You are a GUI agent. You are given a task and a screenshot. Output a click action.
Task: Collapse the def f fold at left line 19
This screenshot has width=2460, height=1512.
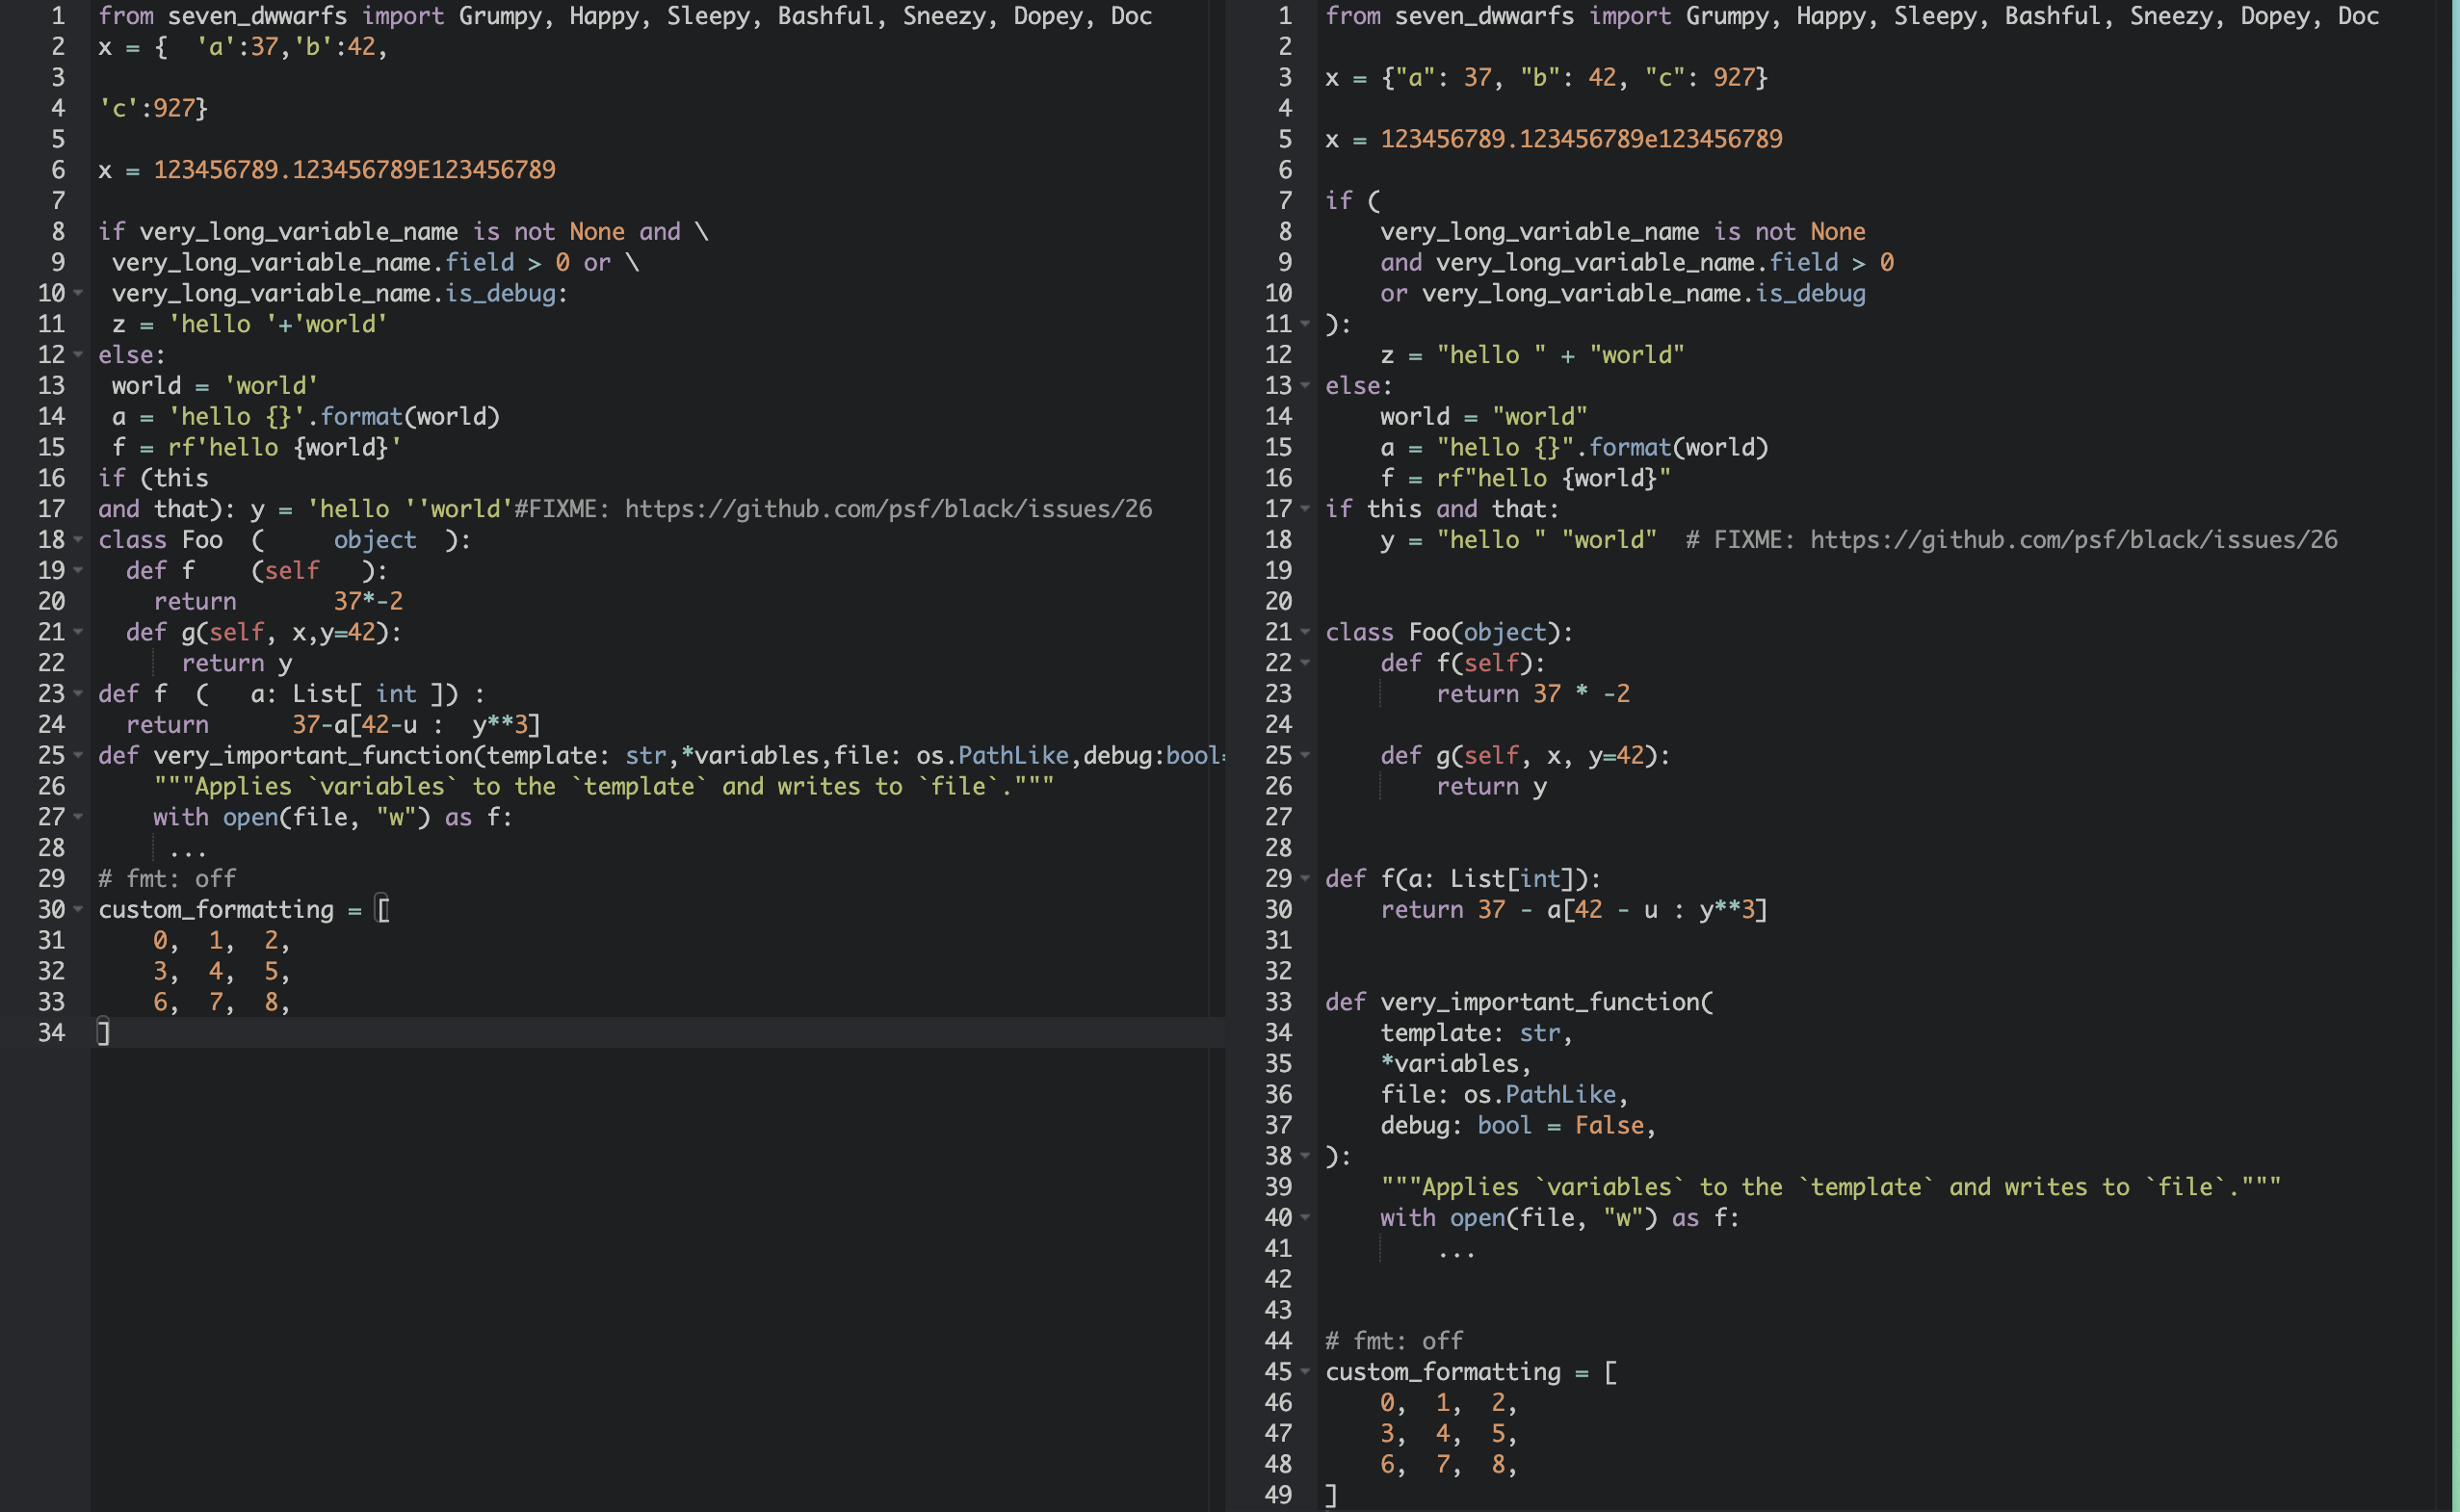click(78, 570)
